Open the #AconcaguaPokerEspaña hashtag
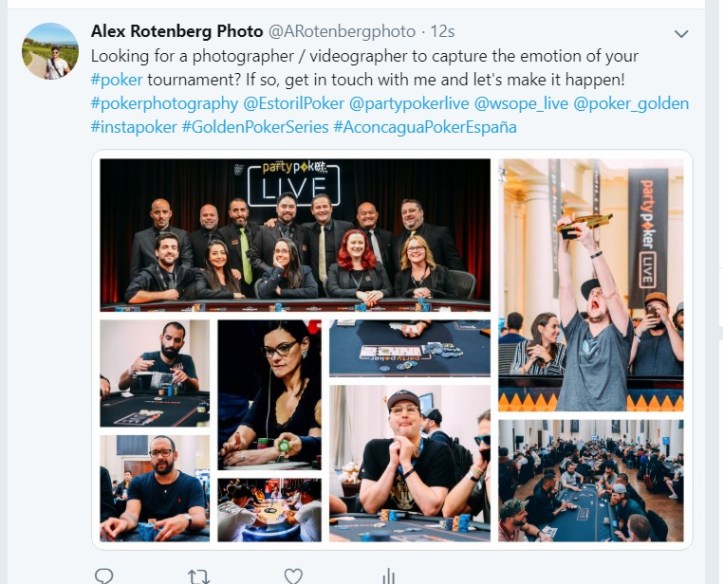 coord(425,127)
